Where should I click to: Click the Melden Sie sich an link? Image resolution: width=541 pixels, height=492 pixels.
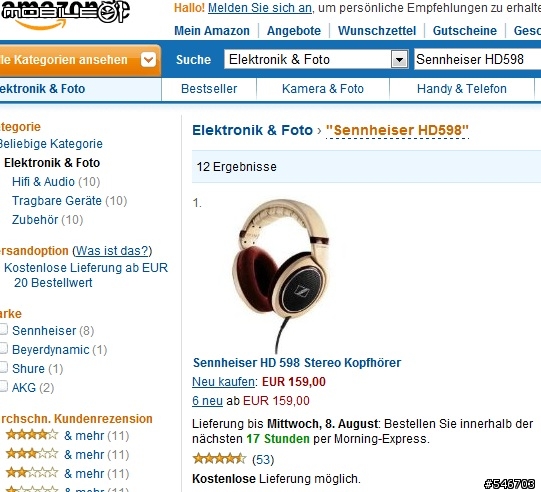coord(260,8)
